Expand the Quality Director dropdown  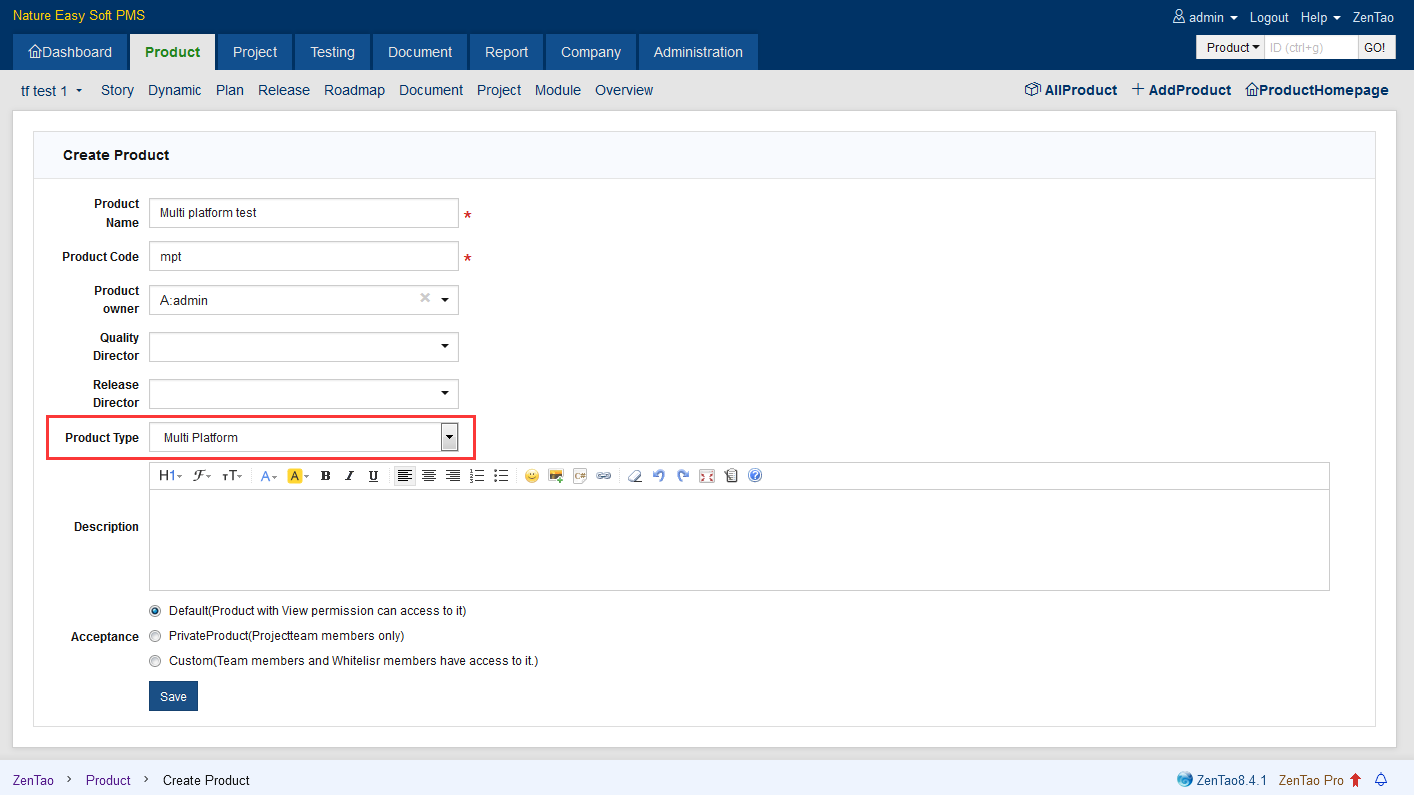pos(303,347)
